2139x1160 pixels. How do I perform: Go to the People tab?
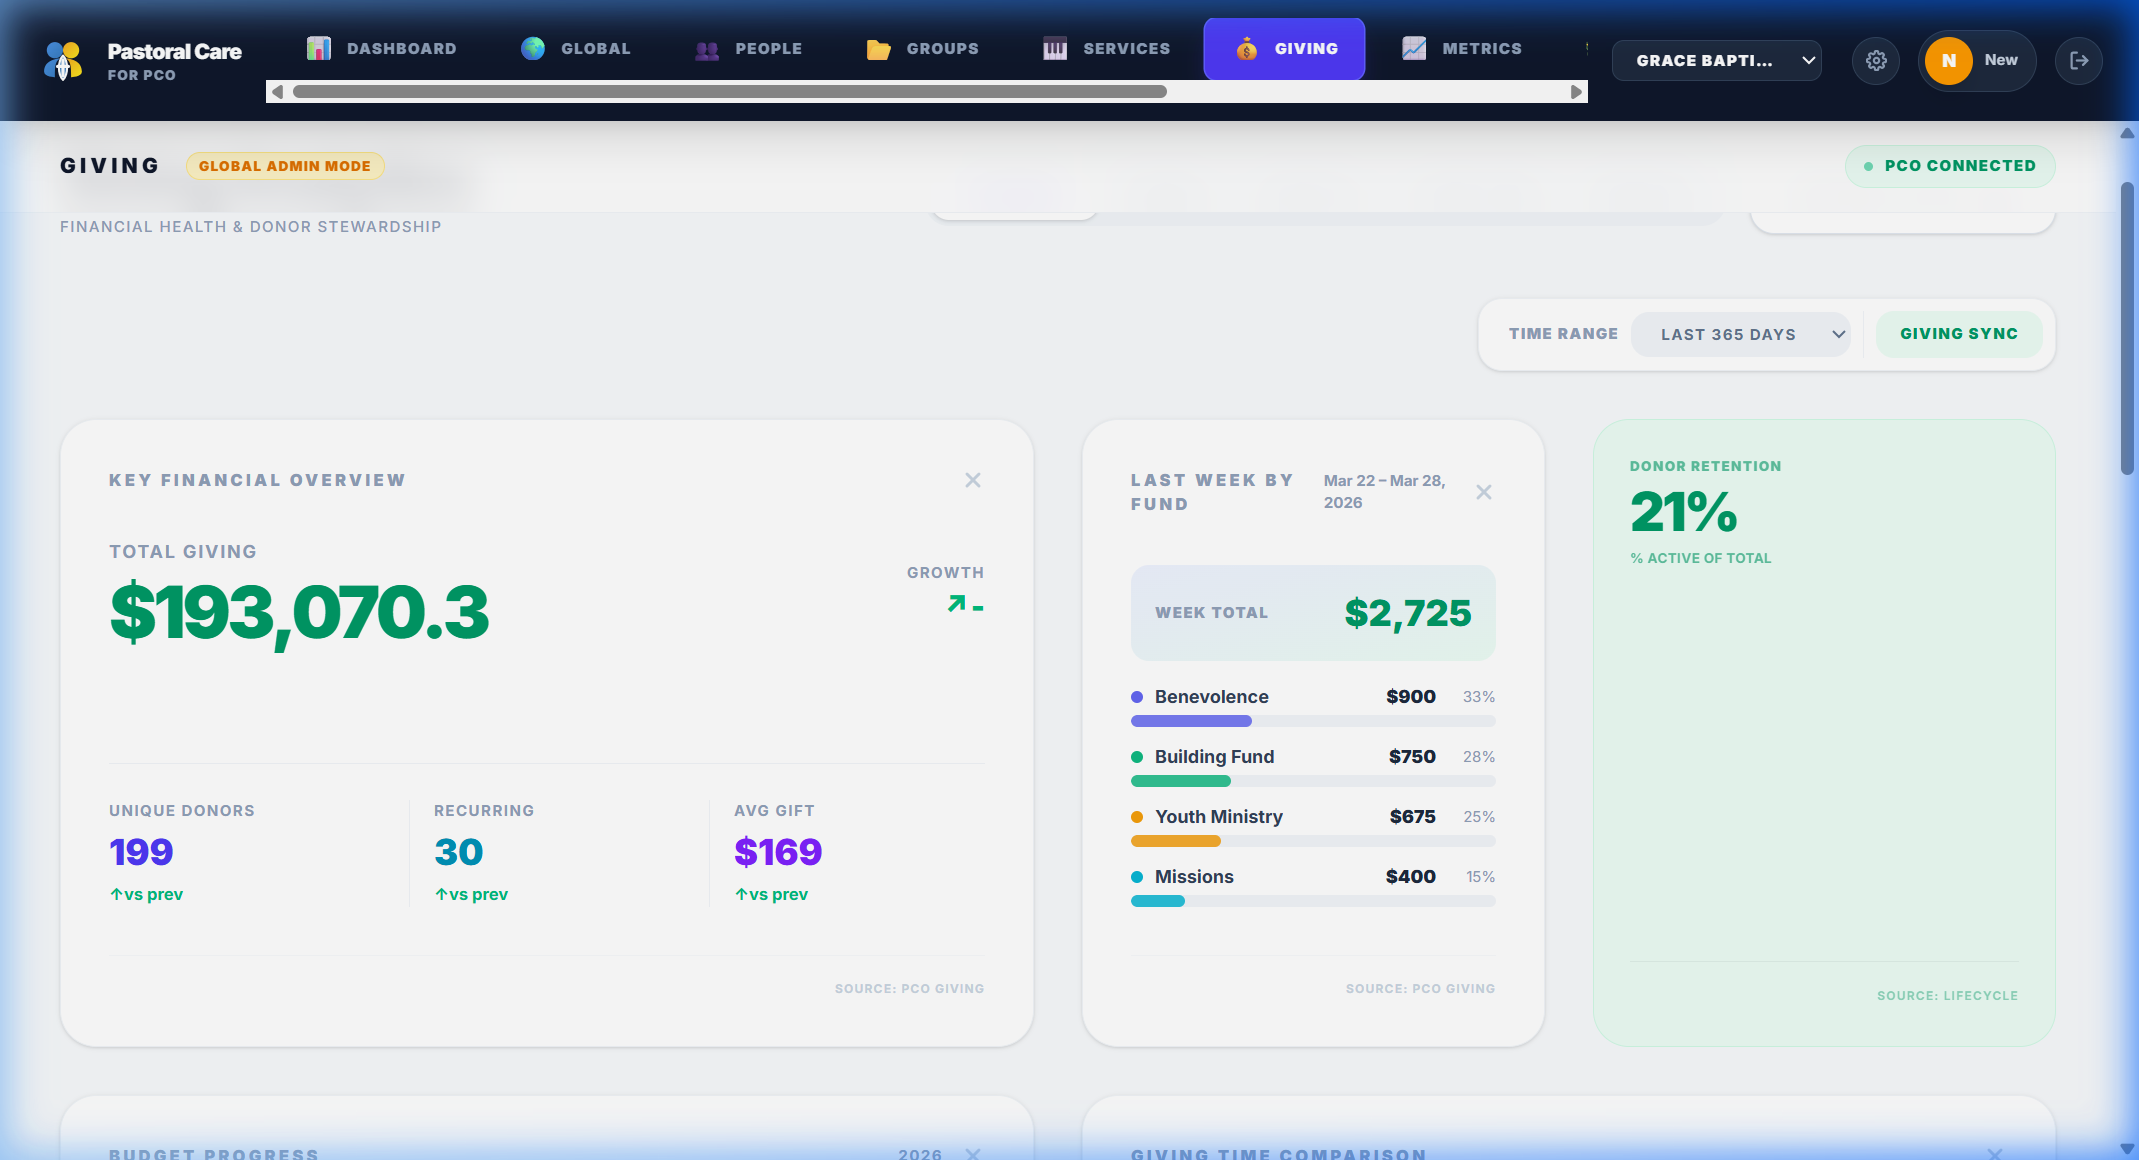(749, 49)
